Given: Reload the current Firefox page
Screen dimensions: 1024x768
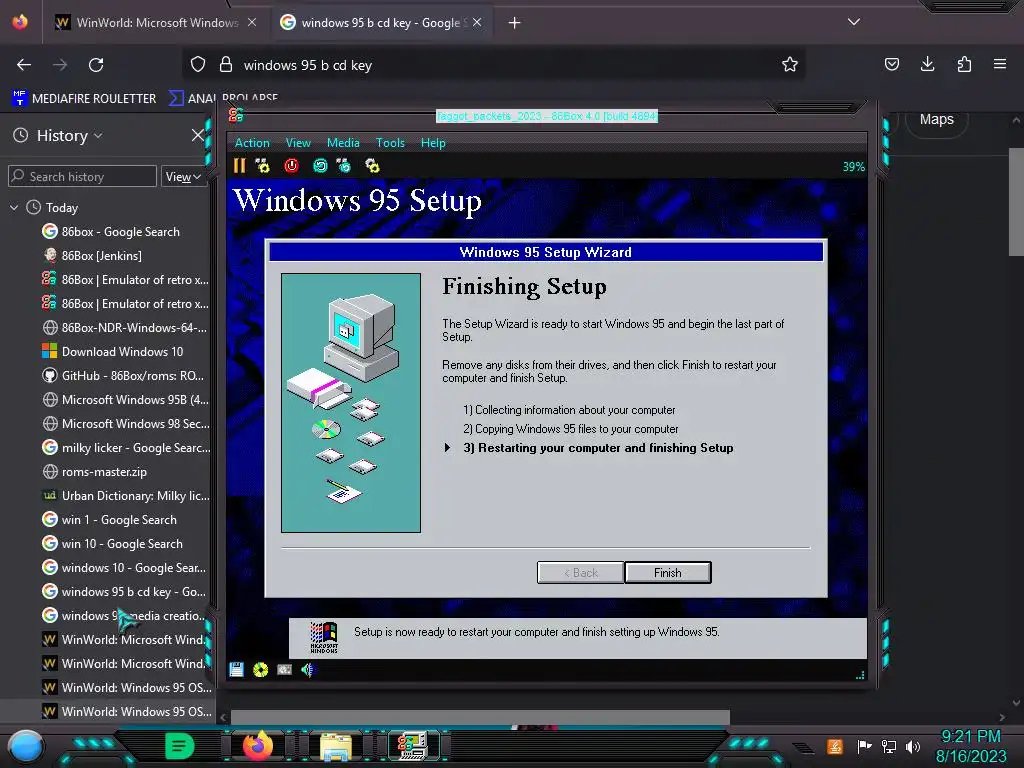Looking at the screenshot, I should click(96, 65).
